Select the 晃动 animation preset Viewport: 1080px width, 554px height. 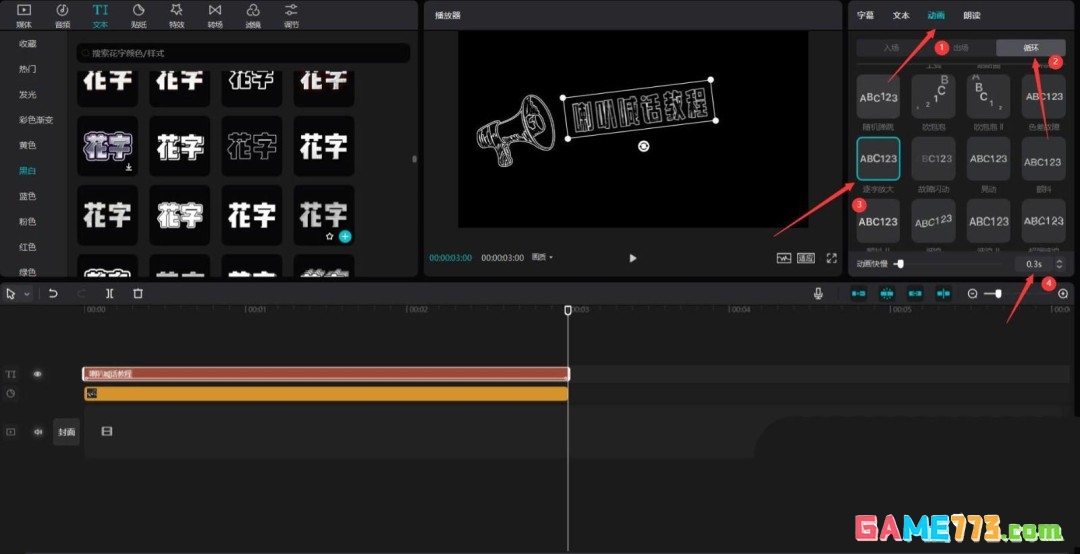[x=988, y=158]
